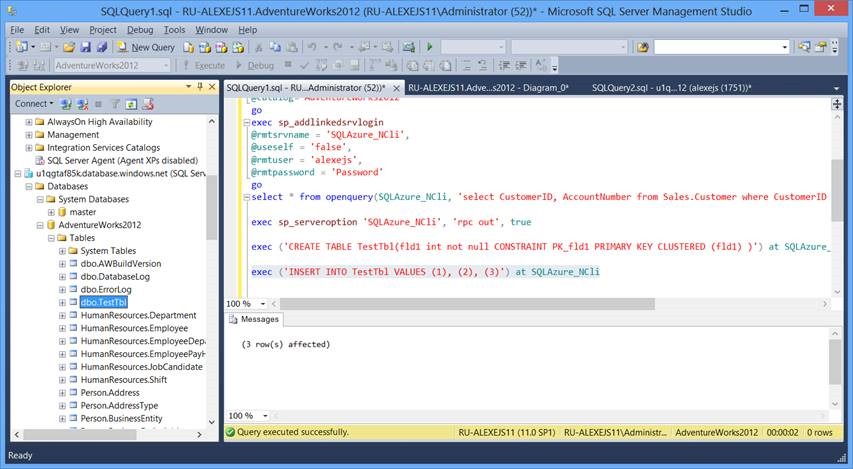The image size is (853, 469).
Task: Click the Open File folder icon
Action: tap(69, 47)
